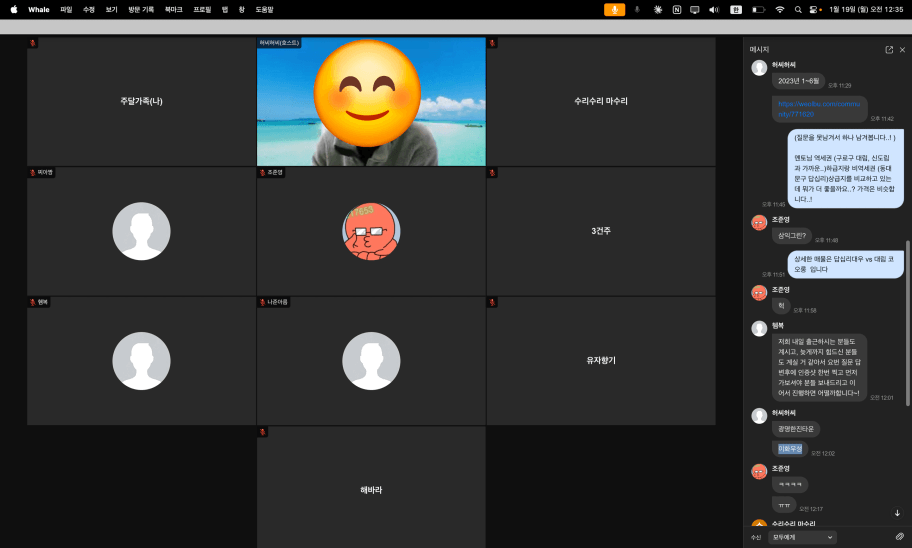Click the orange microphone indicator in menu bar
This screenshot has width=912, height=548.
pos(614,9)
